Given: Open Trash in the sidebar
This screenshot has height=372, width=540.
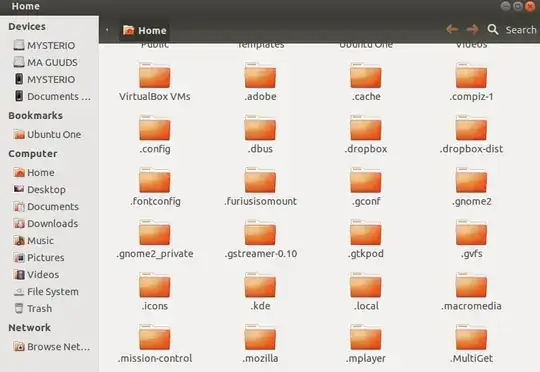Looking at the screenshot, I should pyautogui.click(x=33, y=308).
